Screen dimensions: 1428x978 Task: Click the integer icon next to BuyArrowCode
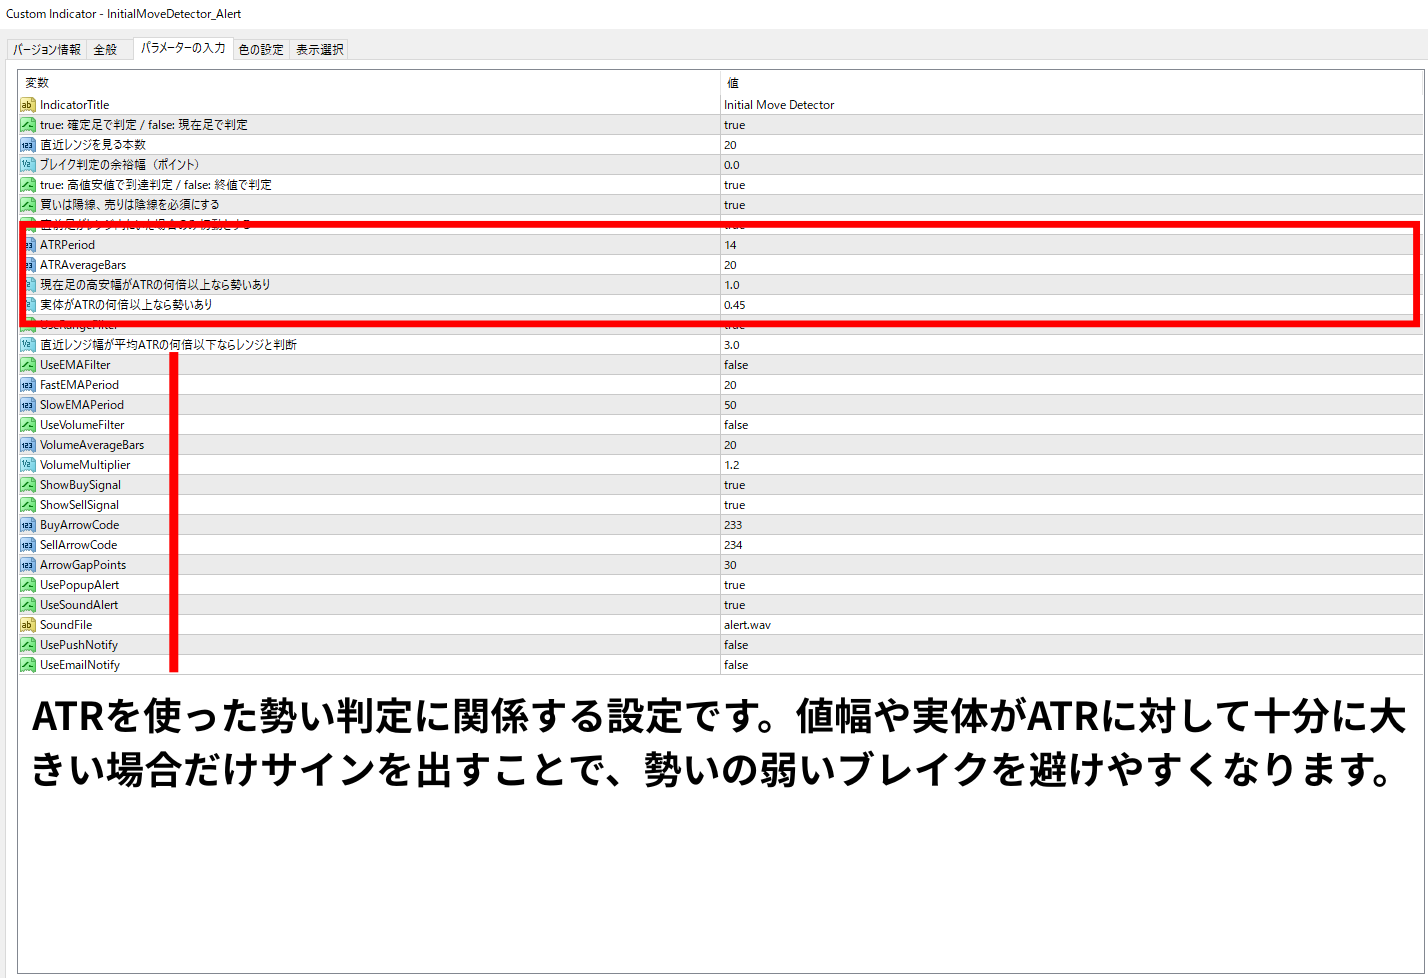(28, 525)
